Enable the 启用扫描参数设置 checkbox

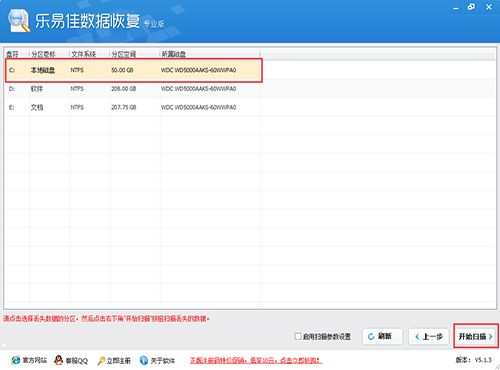click(x=298, y=336)
